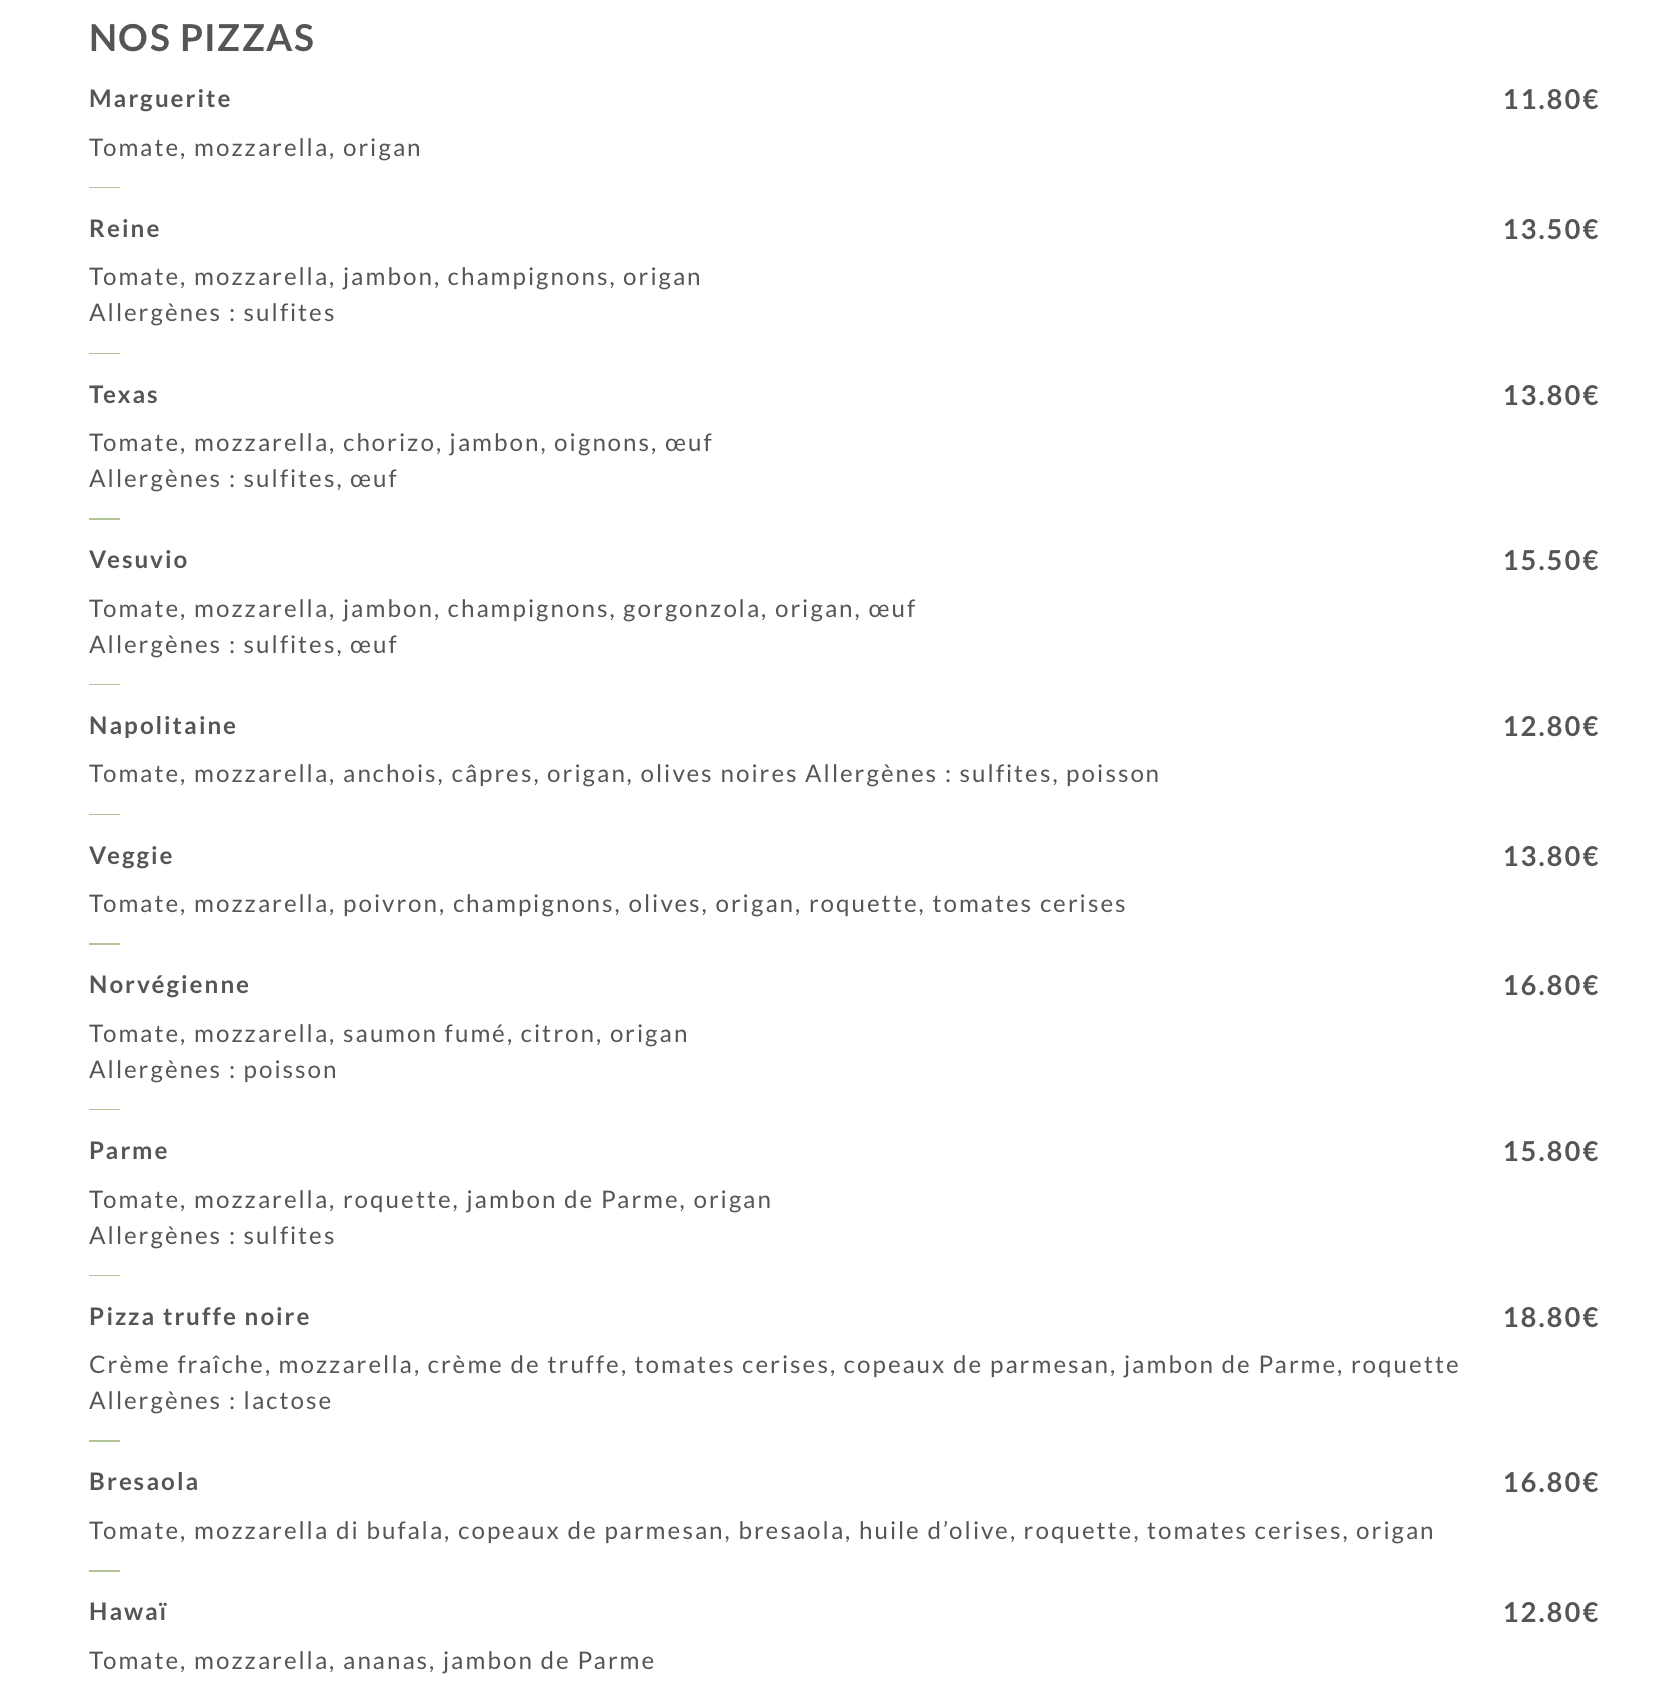Click the Reine pizza ingredients line
This screenshot has width=1660, height=1700.
pyautogui.click(x=395, y=277)
